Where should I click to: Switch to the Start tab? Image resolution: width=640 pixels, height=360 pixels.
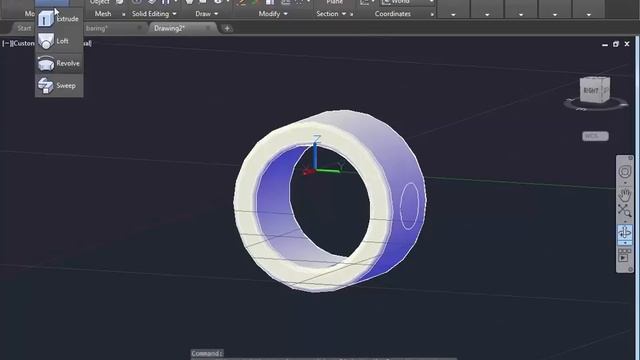tap(24, 28)
